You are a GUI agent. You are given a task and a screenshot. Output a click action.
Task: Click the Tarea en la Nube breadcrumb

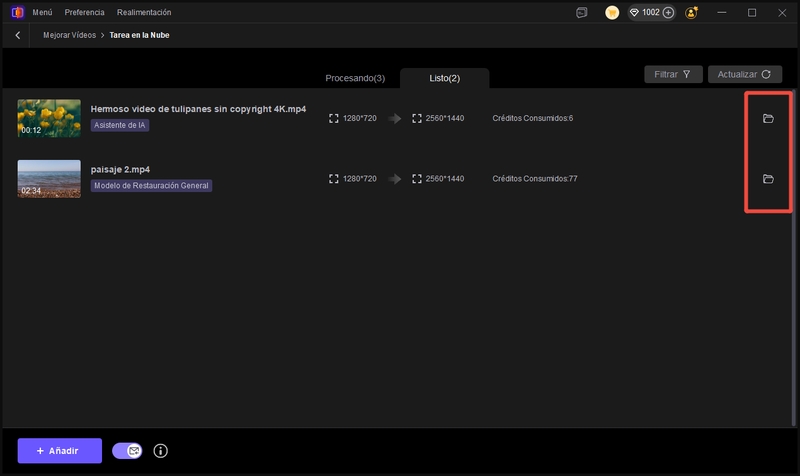coord(139,35)
